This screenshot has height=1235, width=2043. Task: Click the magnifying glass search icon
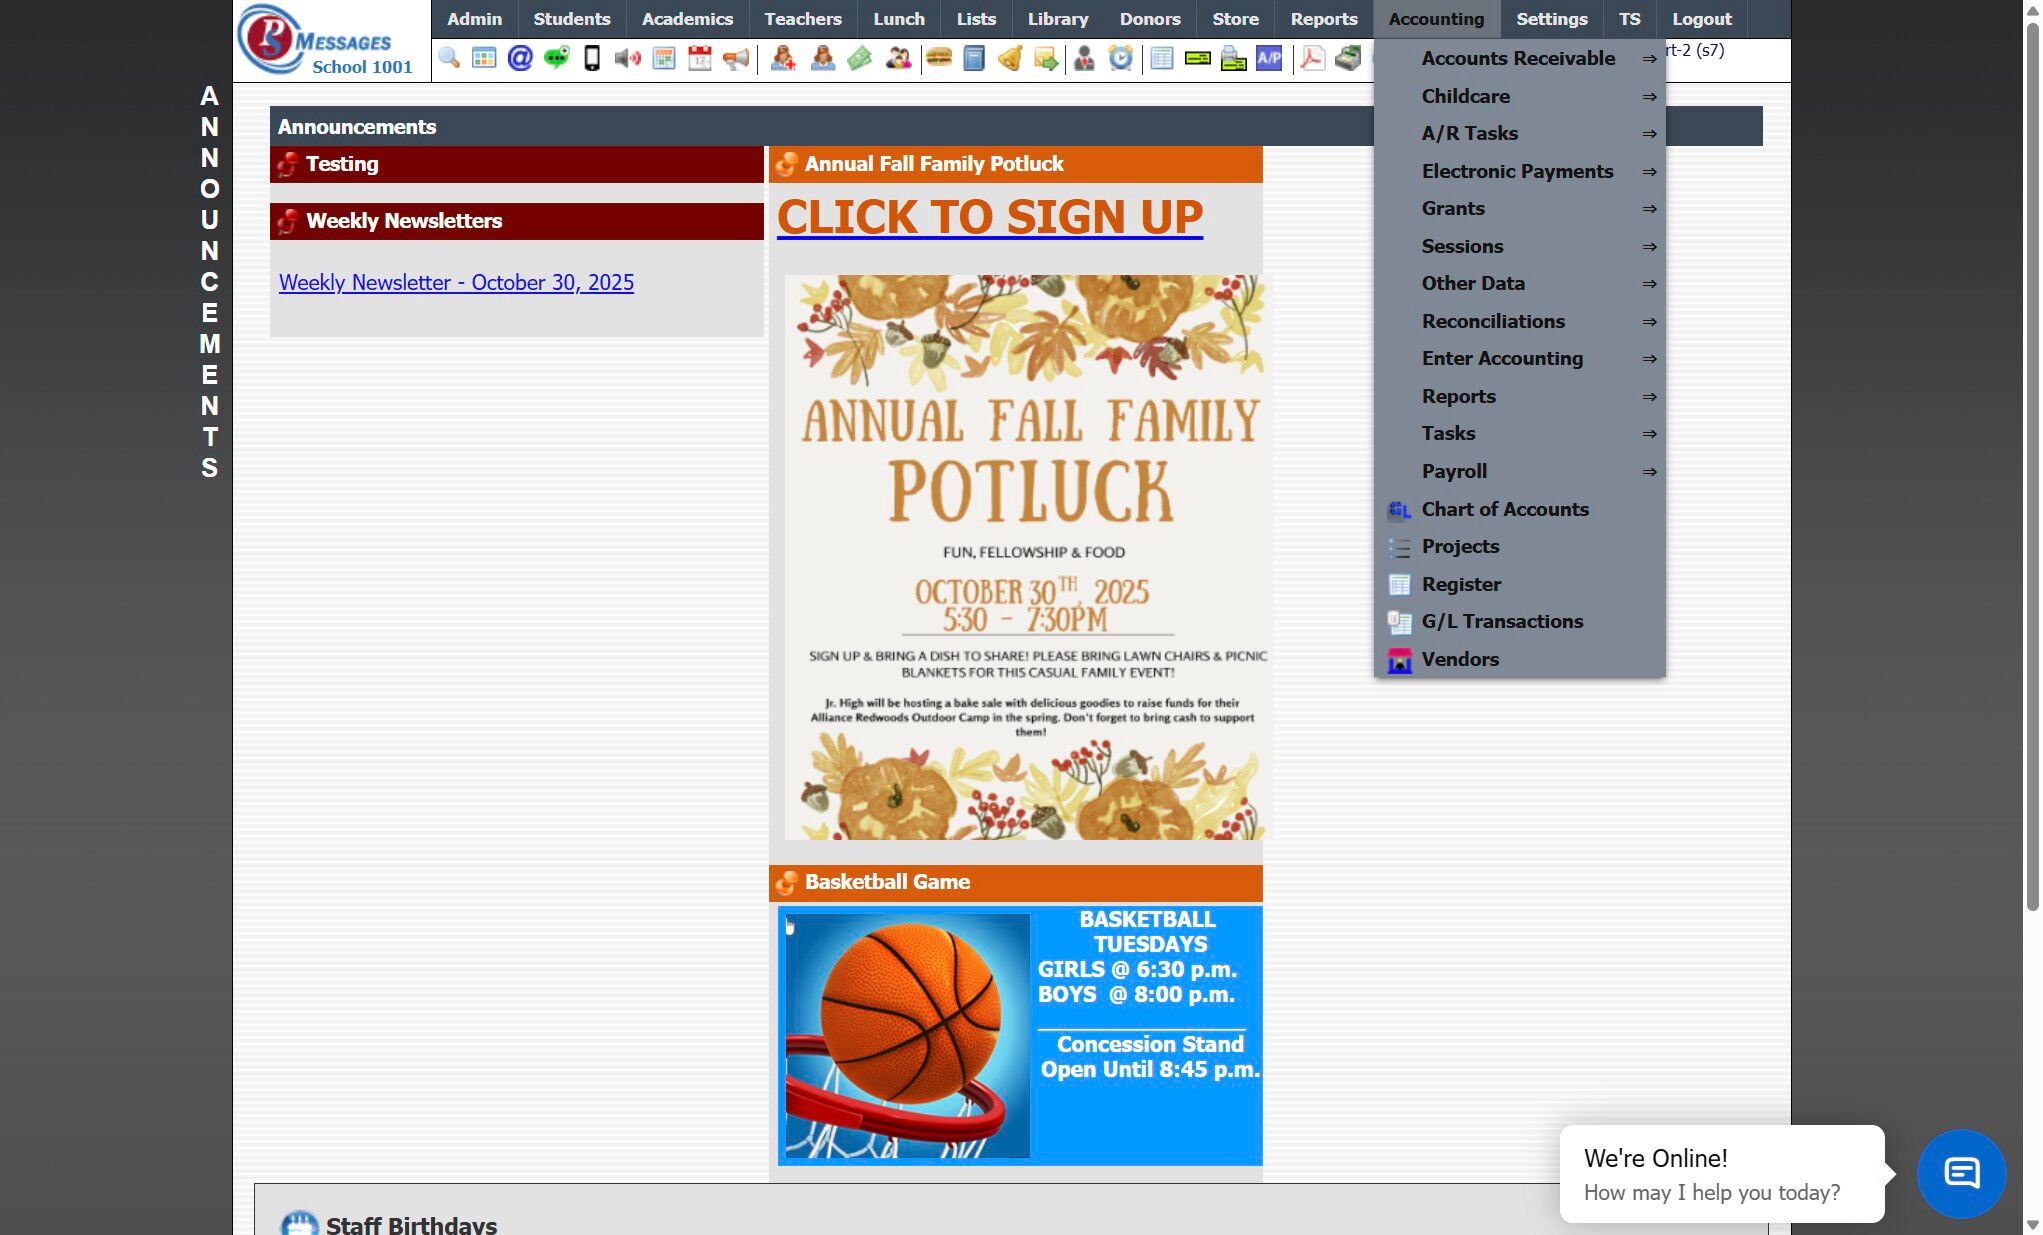point(449,59)
